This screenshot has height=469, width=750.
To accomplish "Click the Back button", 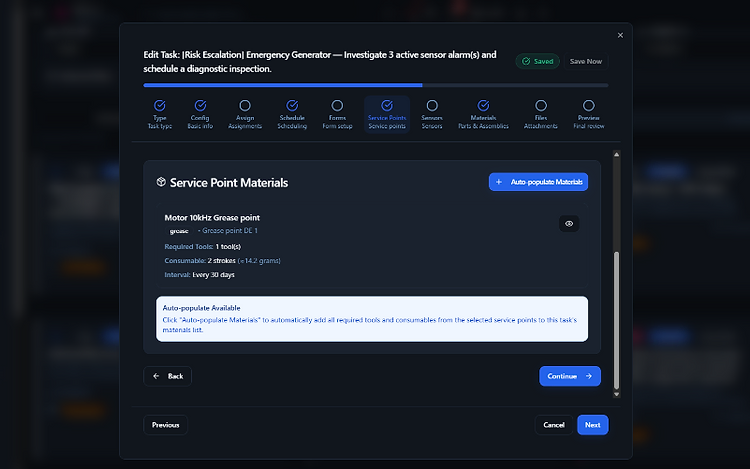I will coord(167,376).
